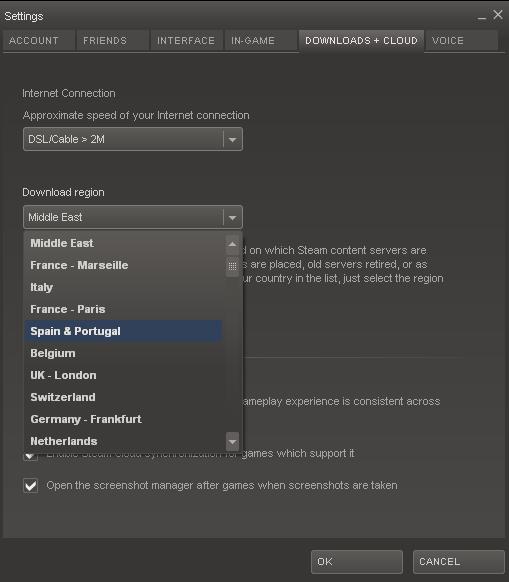Select France - Paris region
Viewport: 509px width, 582px height.
tap(123, 309)
